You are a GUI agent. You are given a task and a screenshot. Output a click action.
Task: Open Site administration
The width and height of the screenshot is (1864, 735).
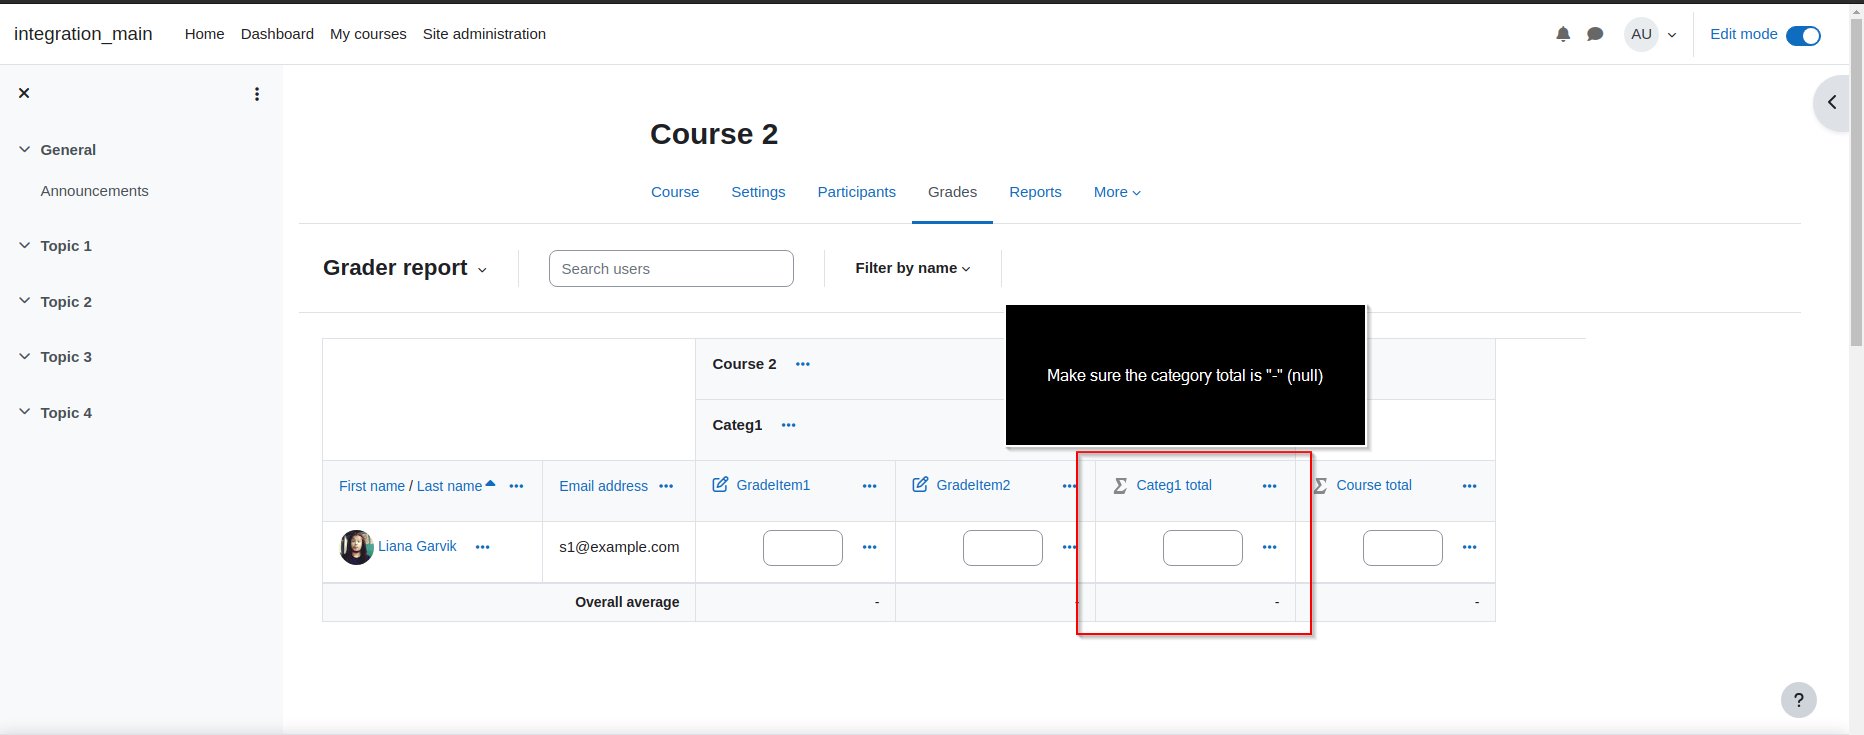point(484,34)
